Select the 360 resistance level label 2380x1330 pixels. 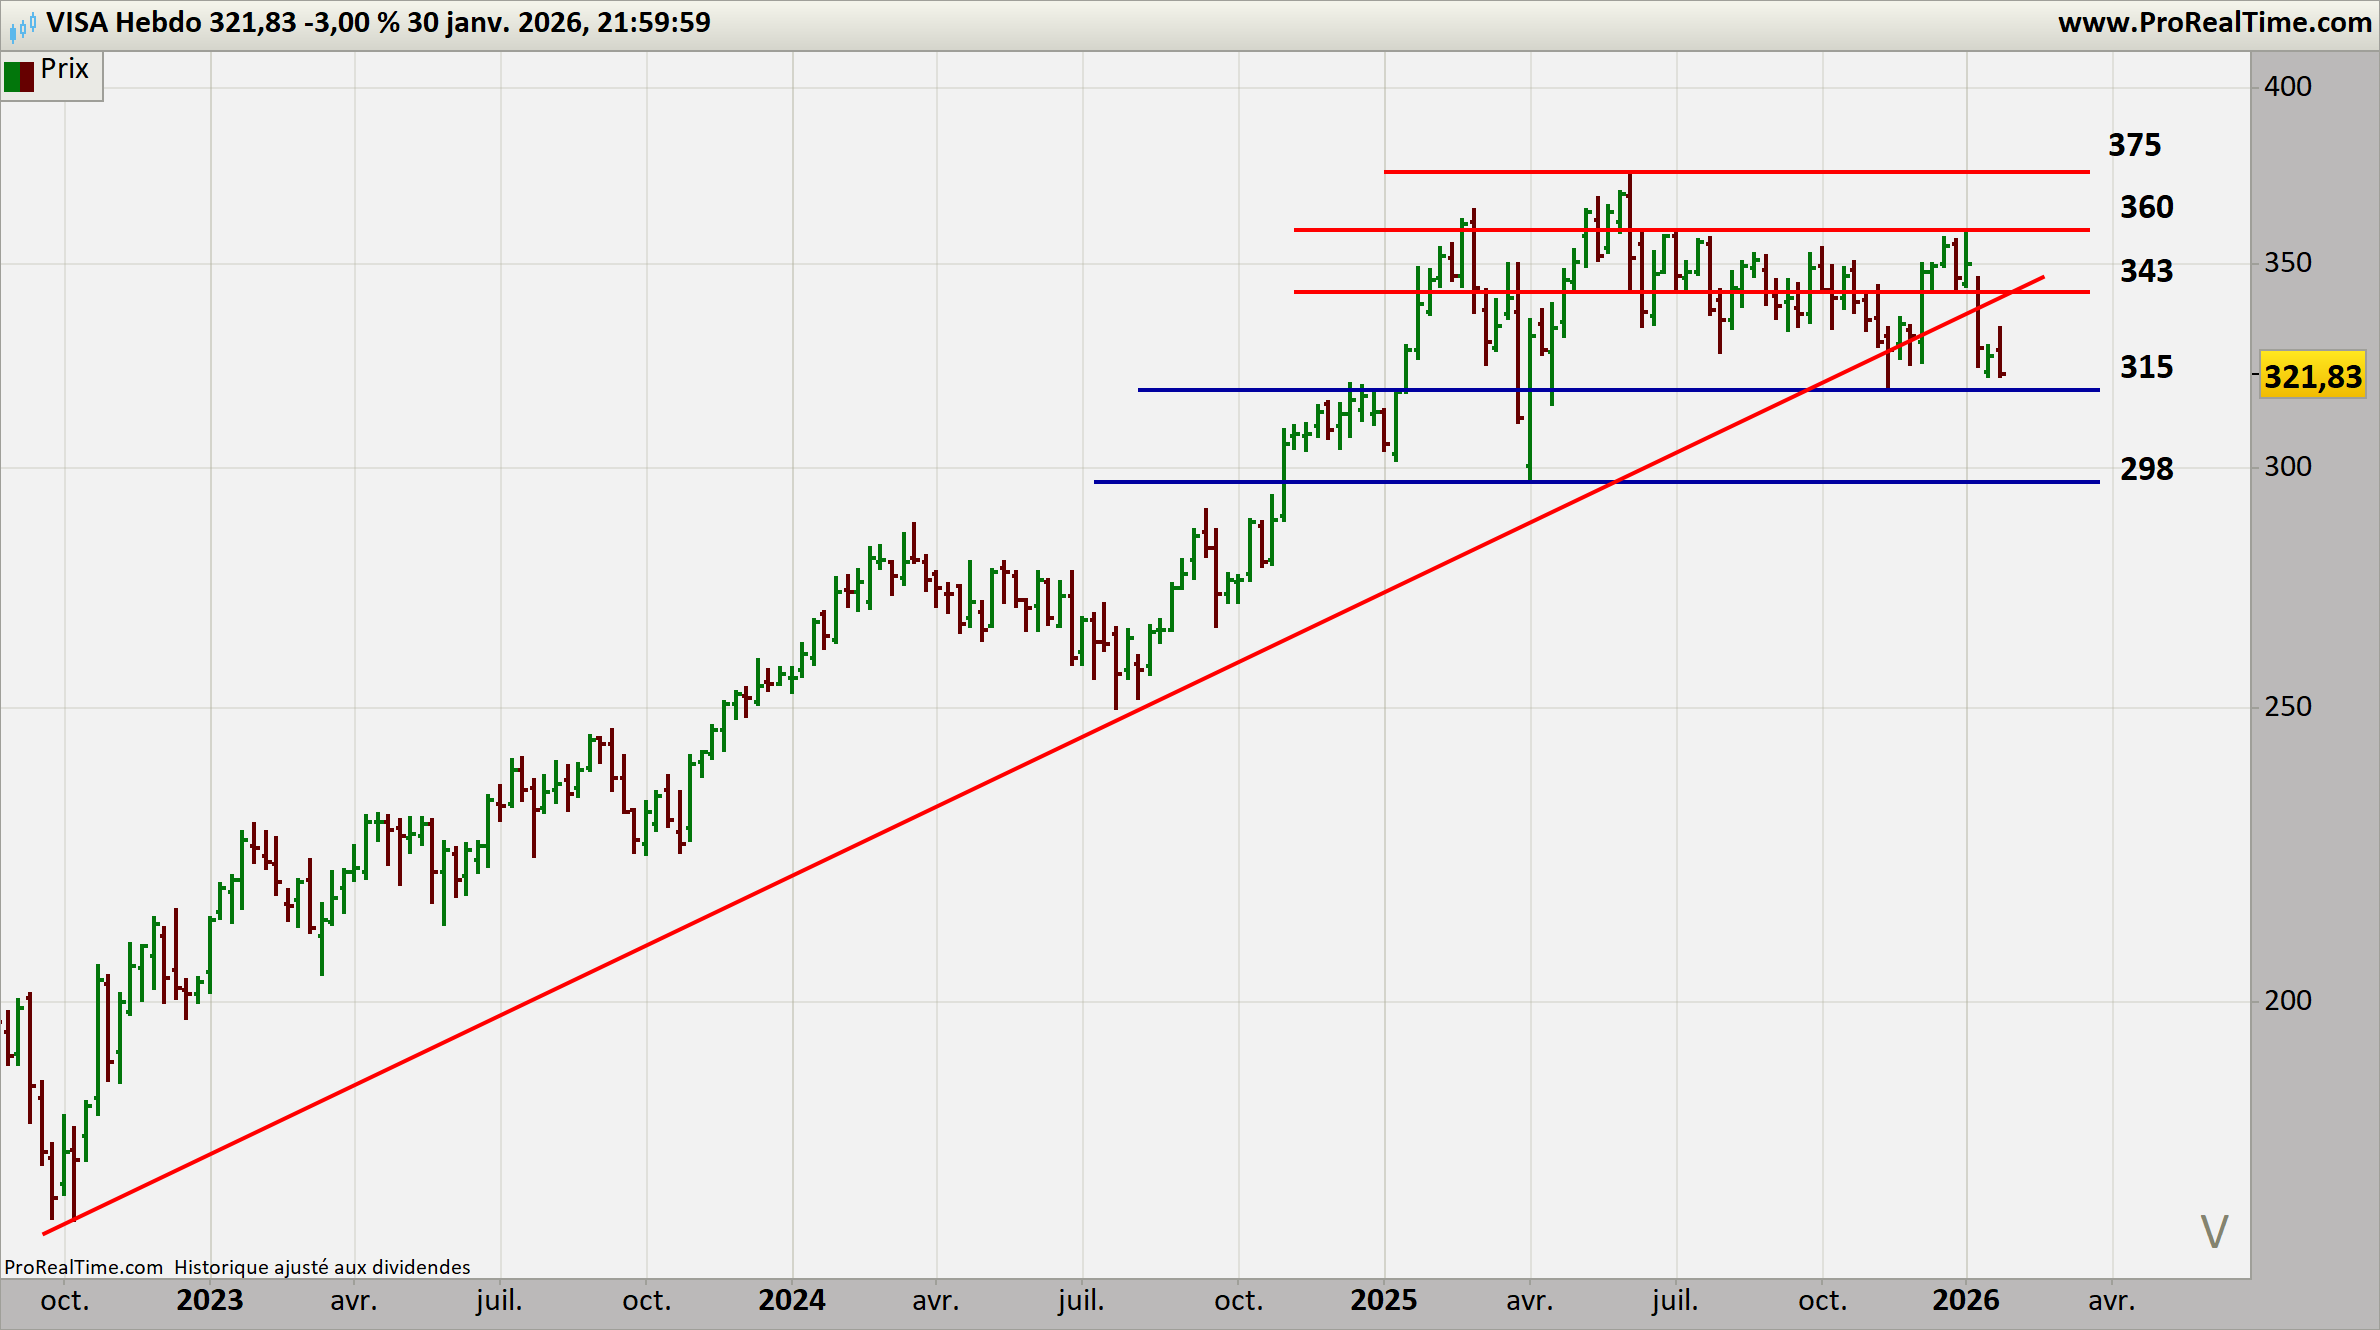point(2146,208)
